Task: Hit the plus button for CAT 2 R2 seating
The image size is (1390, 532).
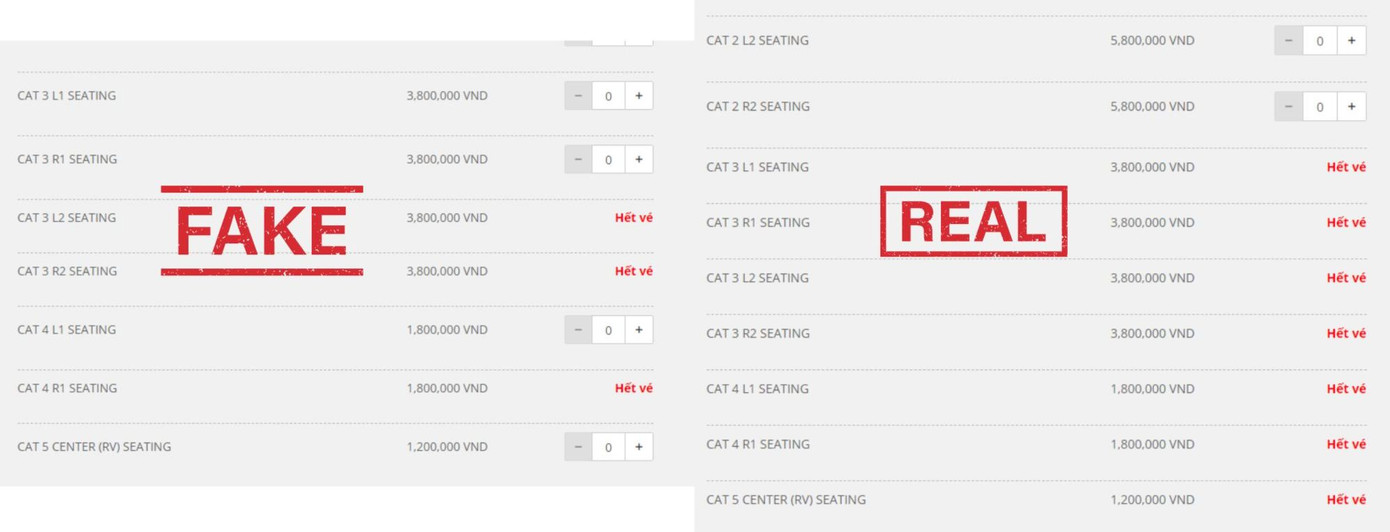Action: [x=1351, y=107]
